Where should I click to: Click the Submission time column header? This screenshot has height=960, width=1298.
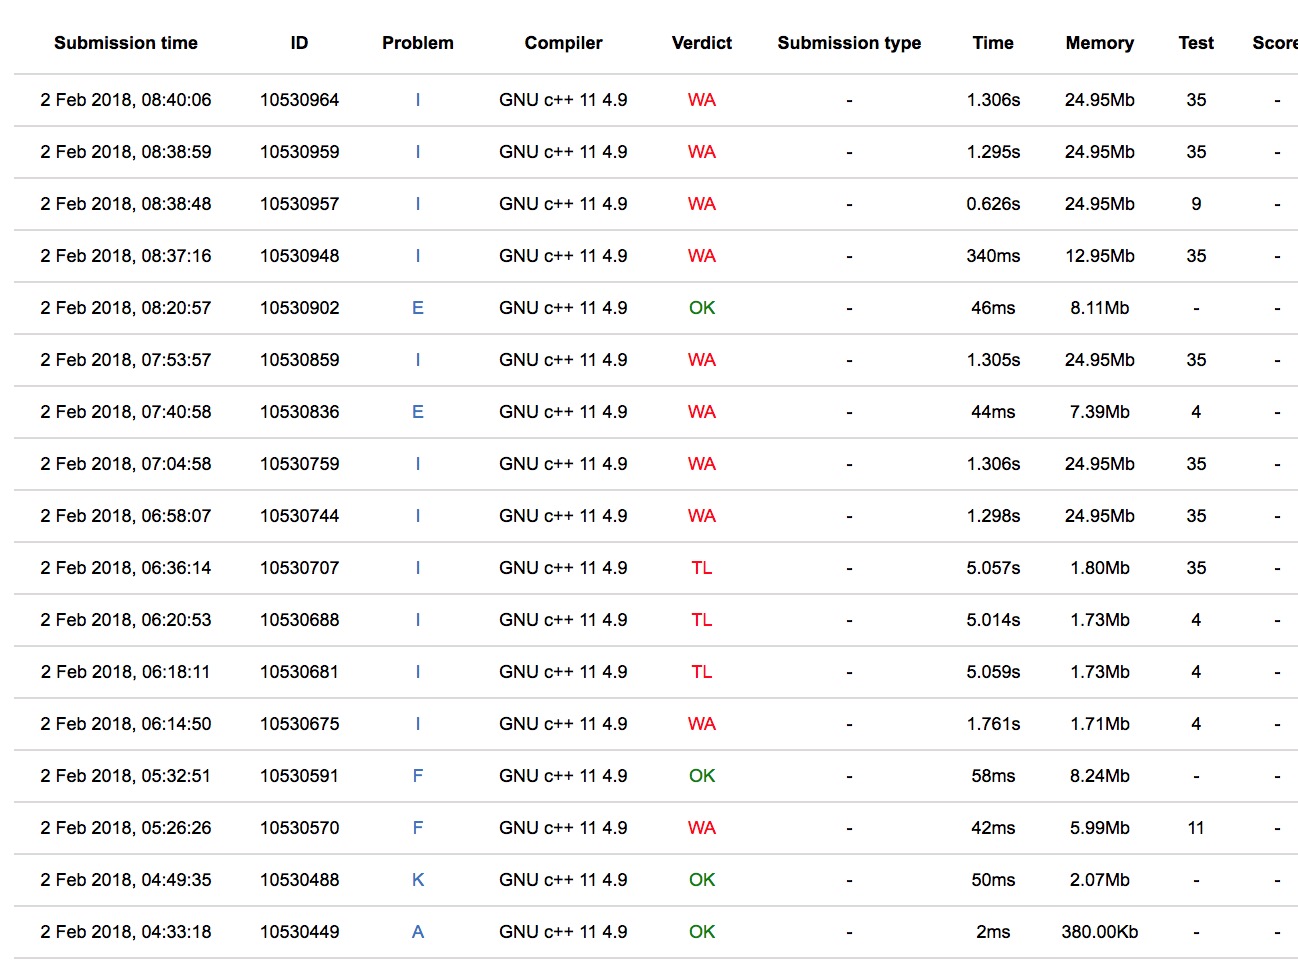pyautogui.click(x=126, y=43)
